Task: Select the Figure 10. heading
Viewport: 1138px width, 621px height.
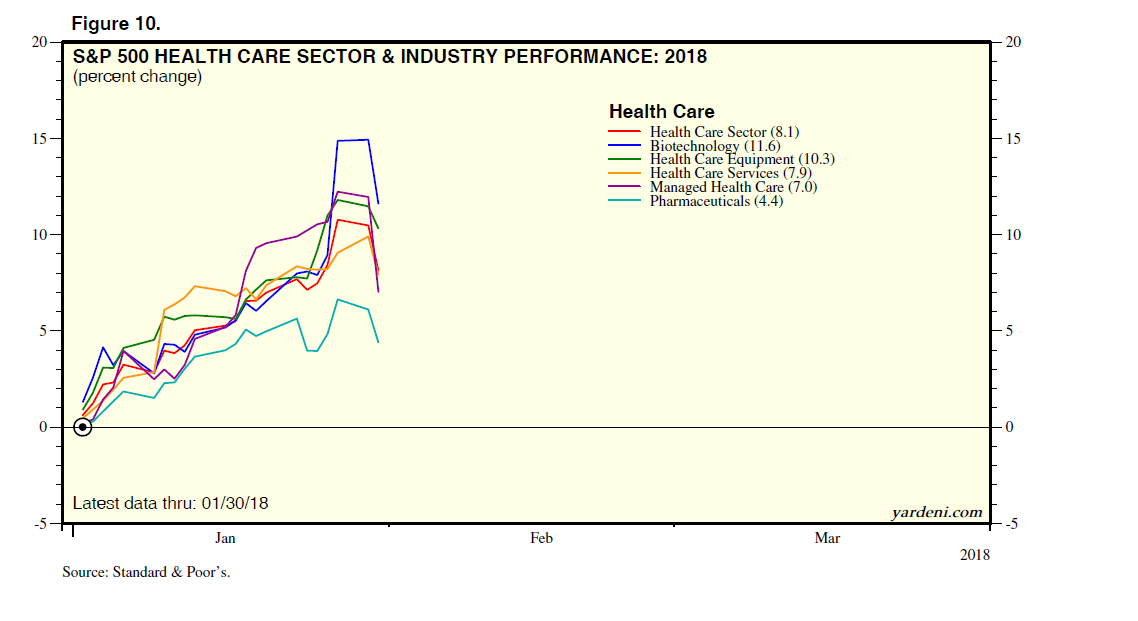Action: [116, 23]
